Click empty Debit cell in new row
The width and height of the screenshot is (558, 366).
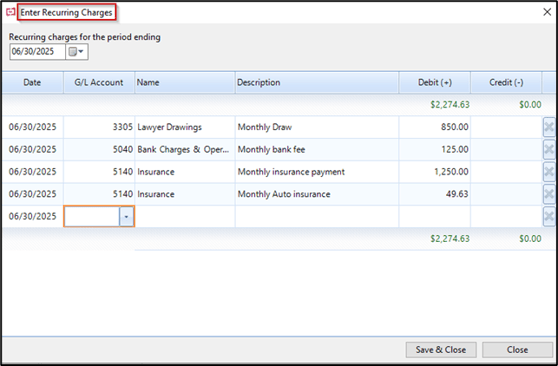tap(435, 216)
